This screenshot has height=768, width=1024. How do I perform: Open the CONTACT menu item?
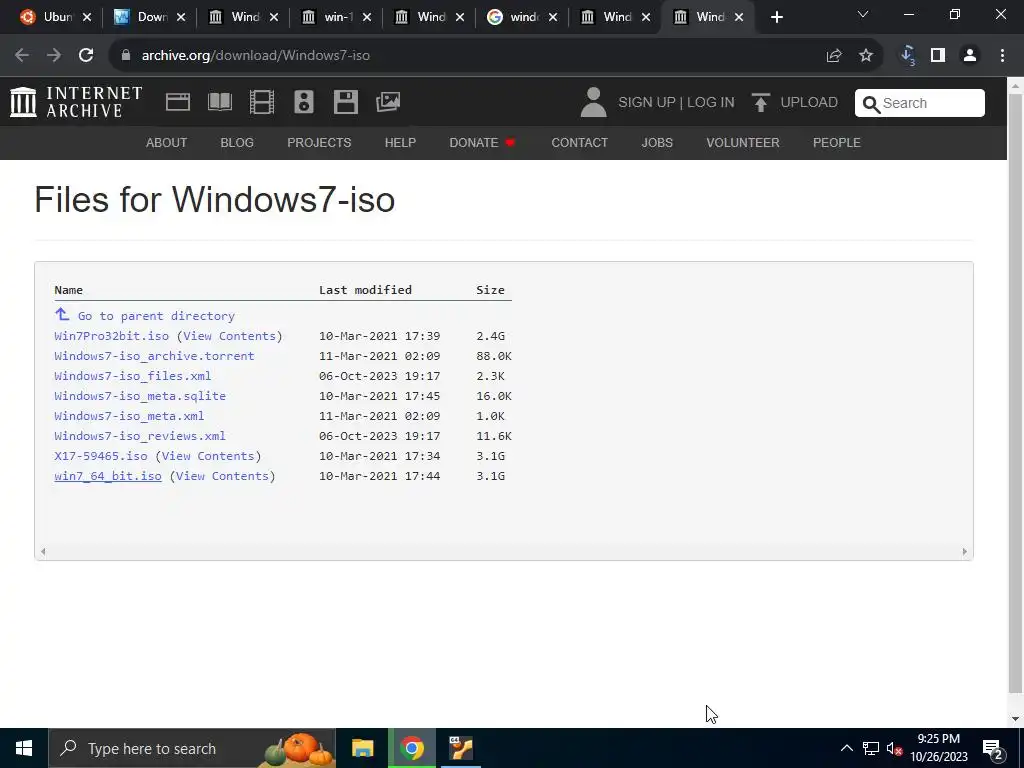tap(579, 142)
